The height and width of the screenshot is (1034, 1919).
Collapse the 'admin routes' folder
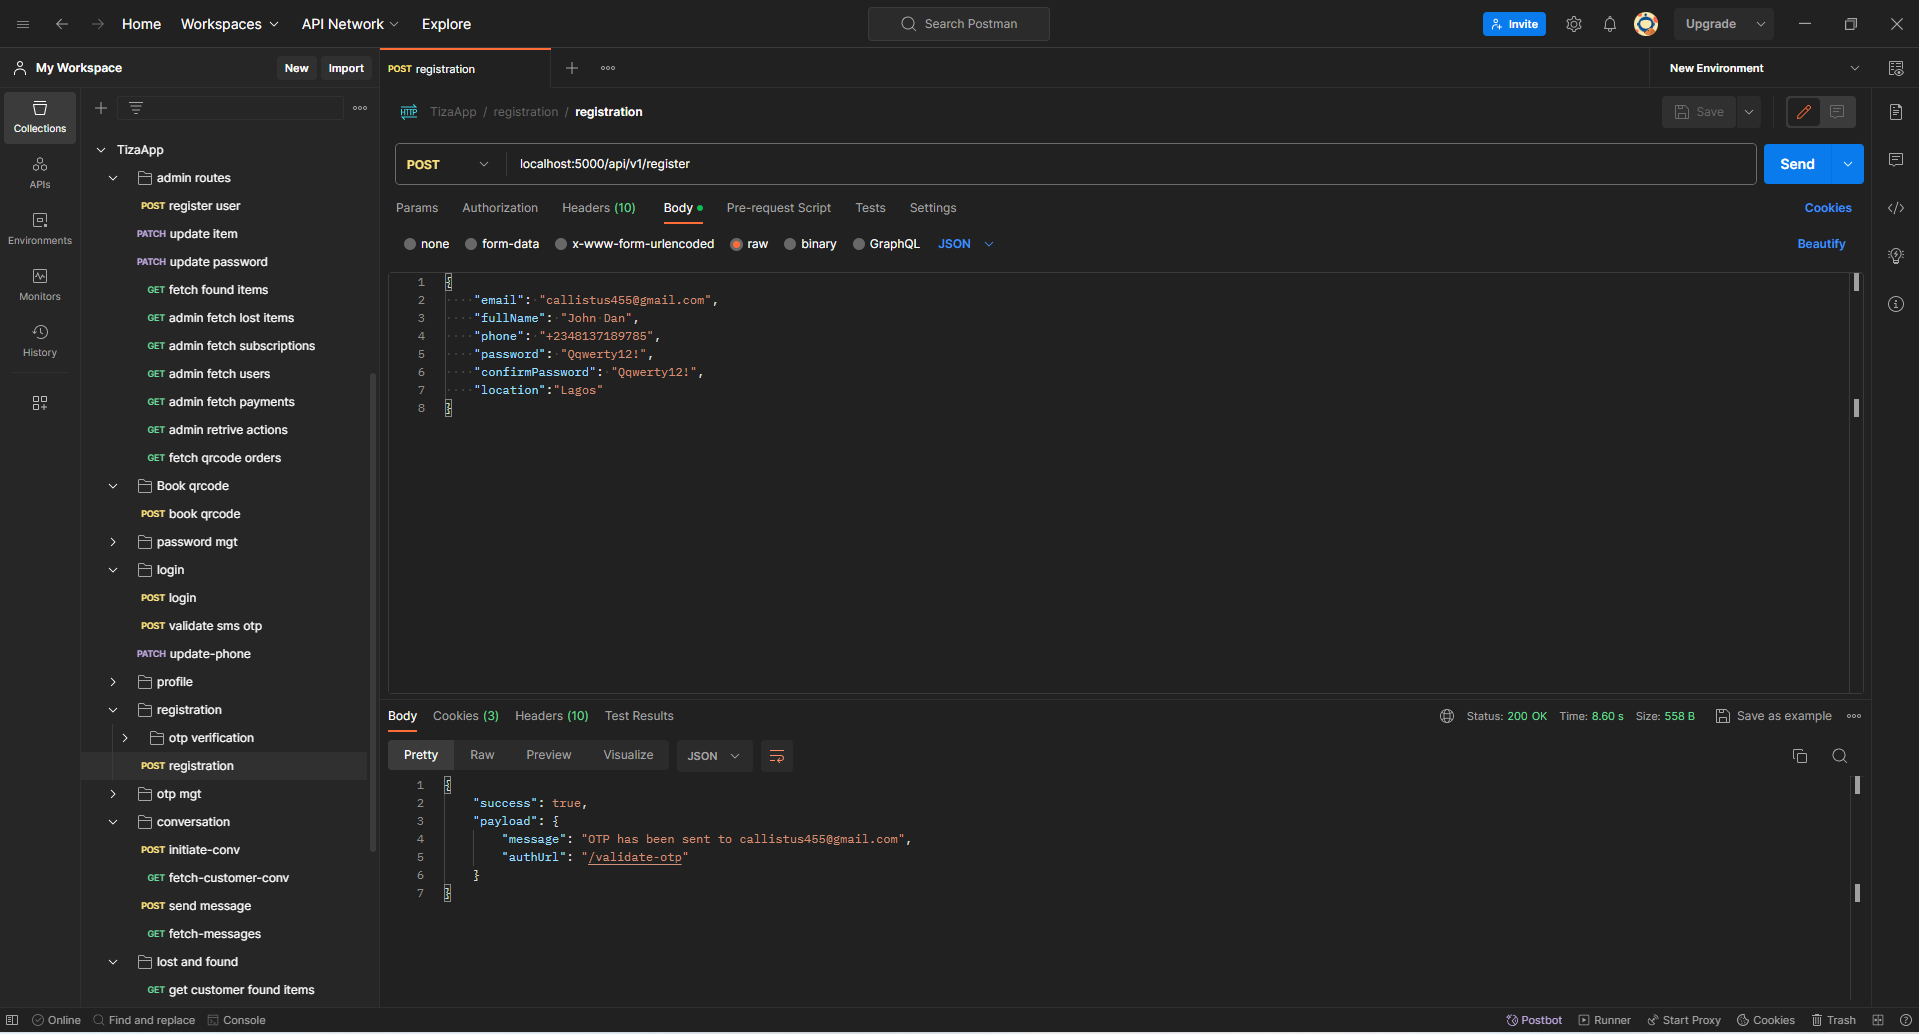pos(113,178)
